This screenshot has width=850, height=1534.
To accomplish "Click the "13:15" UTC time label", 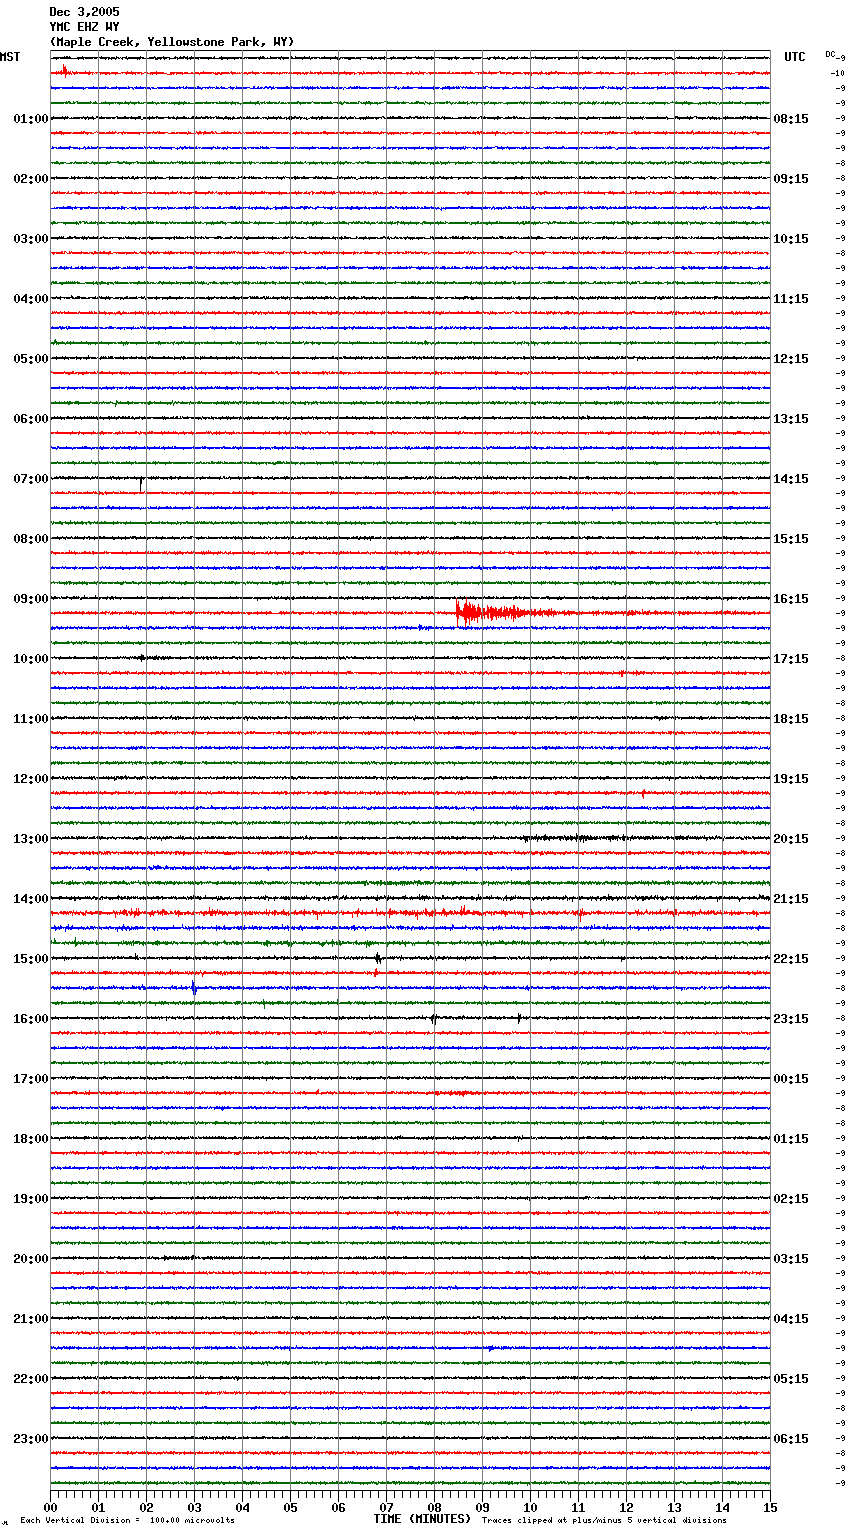I will [x=791, y=419].
